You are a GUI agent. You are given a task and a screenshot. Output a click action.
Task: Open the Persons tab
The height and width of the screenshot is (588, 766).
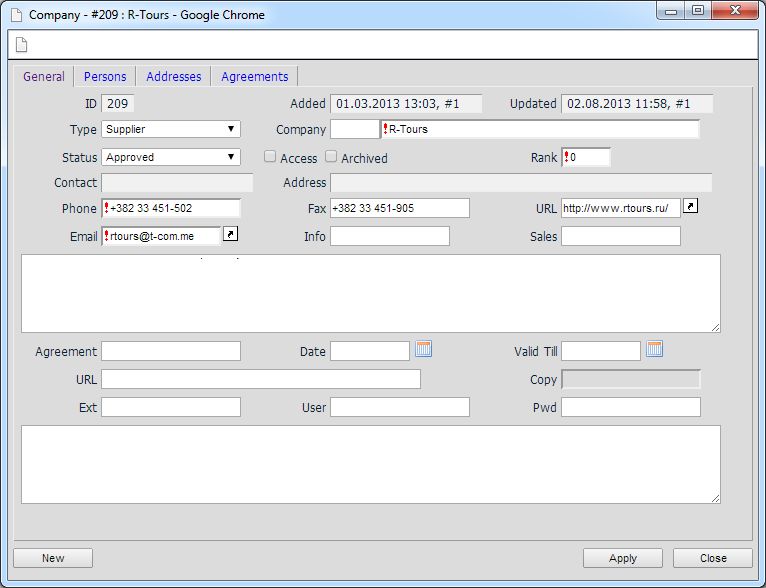(x=105, y=77)
